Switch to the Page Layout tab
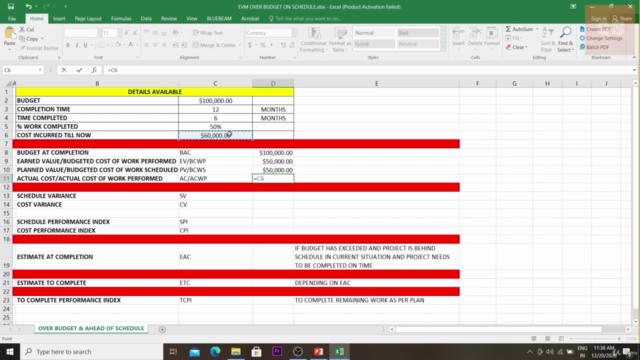 pyautogui.click(x=88, y=19)
